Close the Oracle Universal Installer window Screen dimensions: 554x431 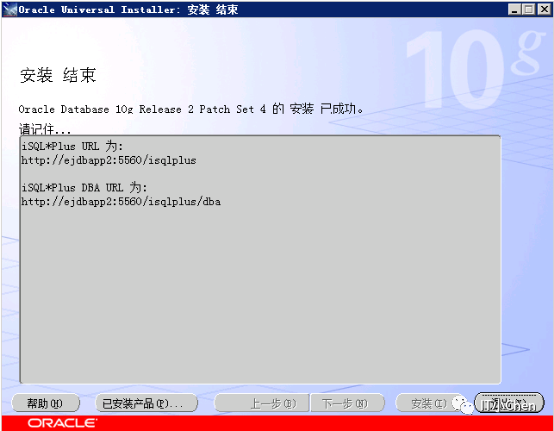coord(544,10)
